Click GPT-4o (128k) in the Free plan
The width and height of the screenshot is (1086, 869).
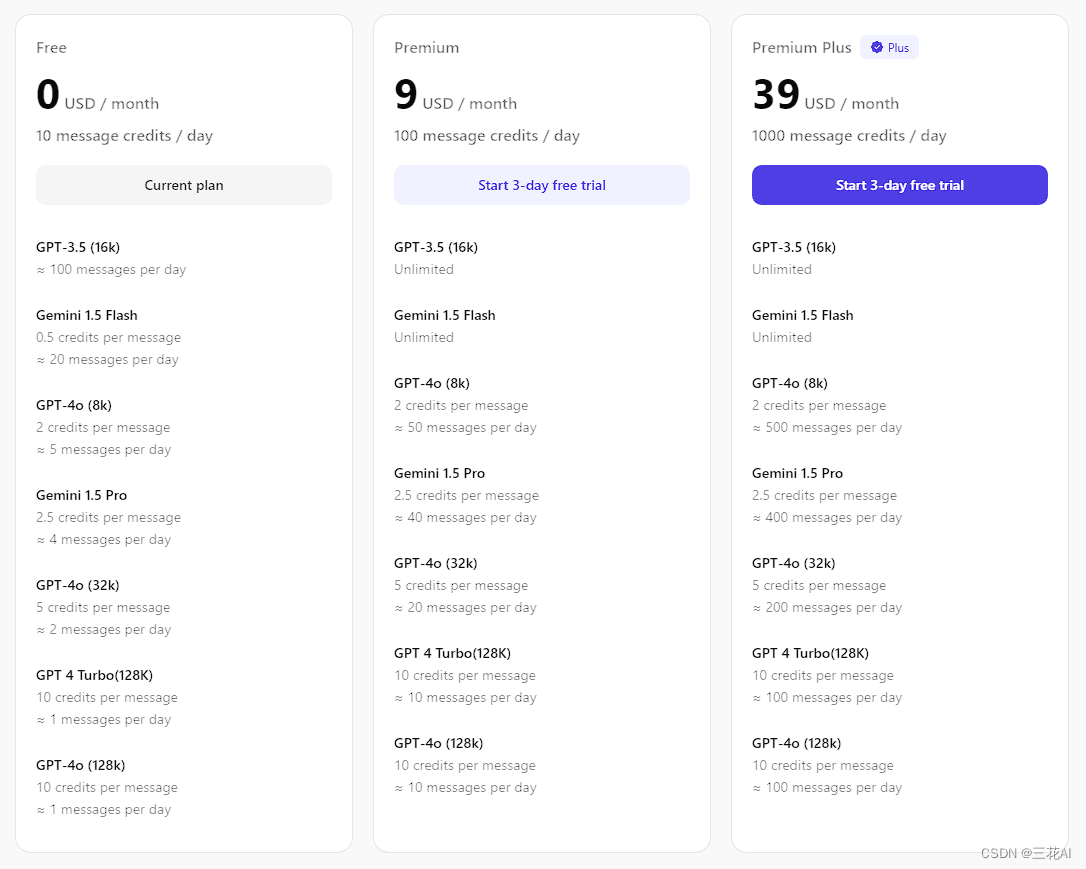click(x=81, y=765)
